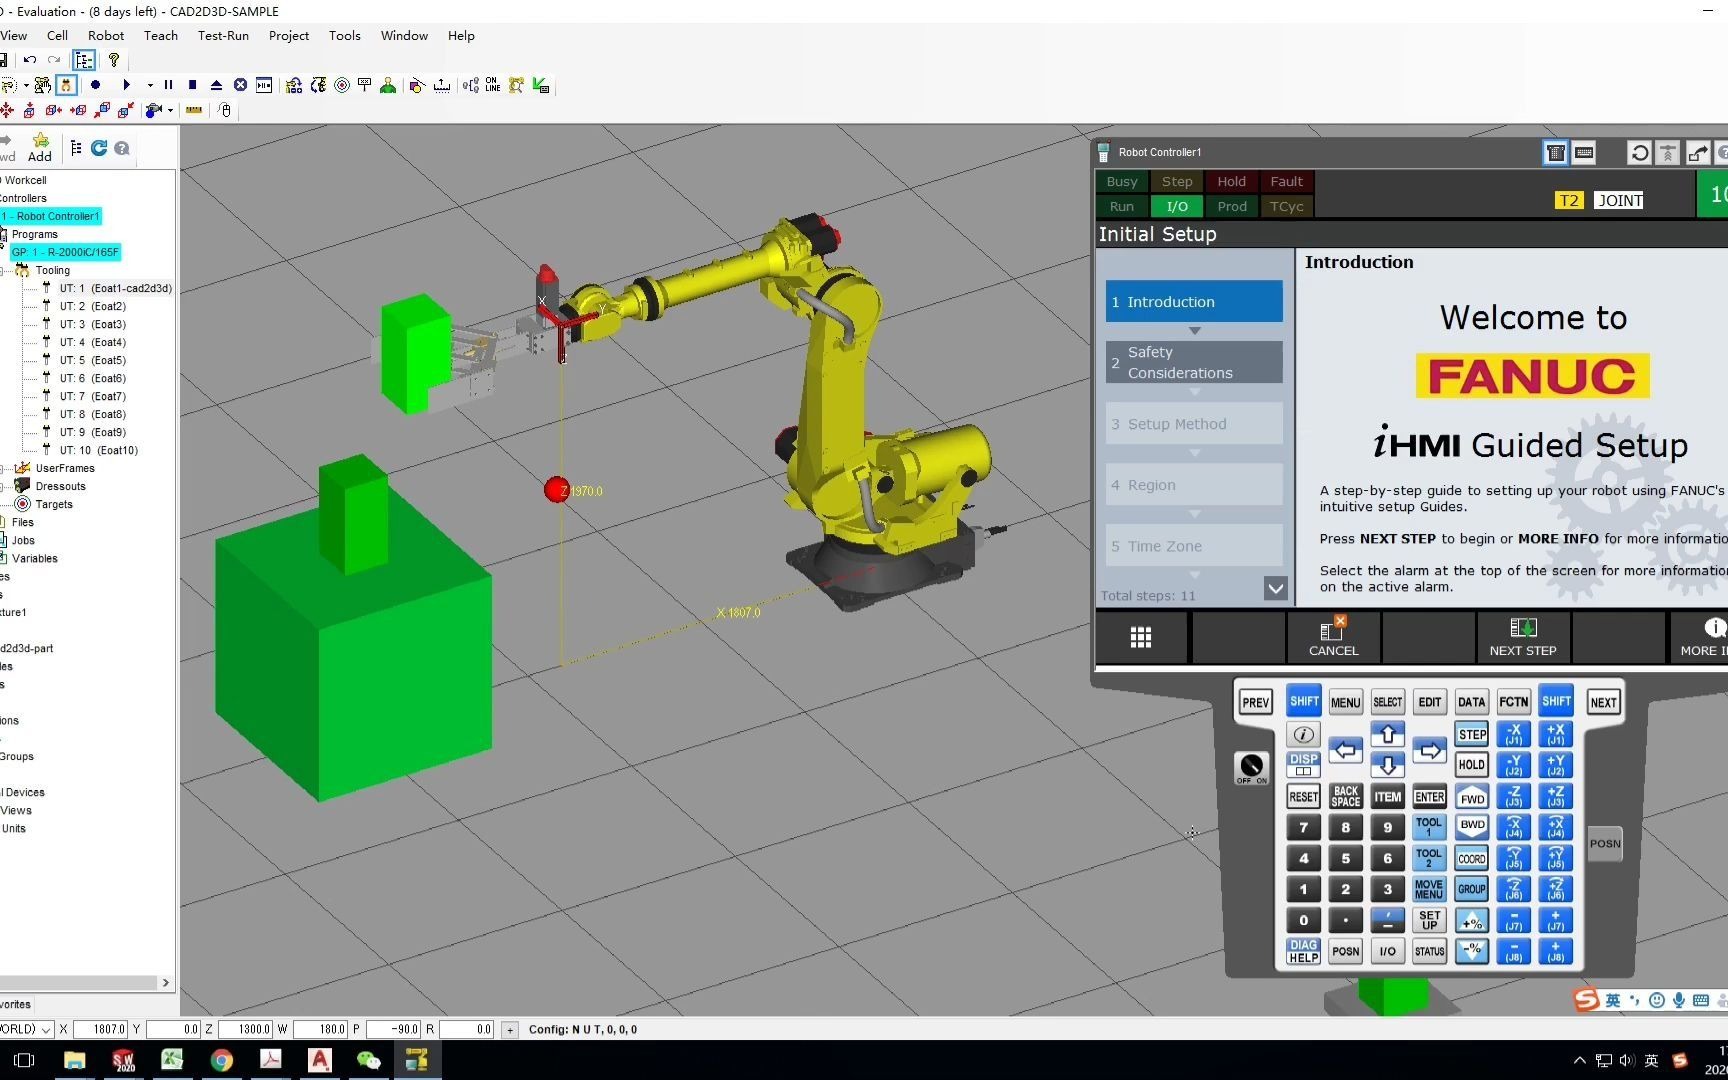Image resolution: width=1728 pixels, height=1080 pixels.
Task: Open the WORLD coordinate frame dropdown
Action: pos(46,1029)
